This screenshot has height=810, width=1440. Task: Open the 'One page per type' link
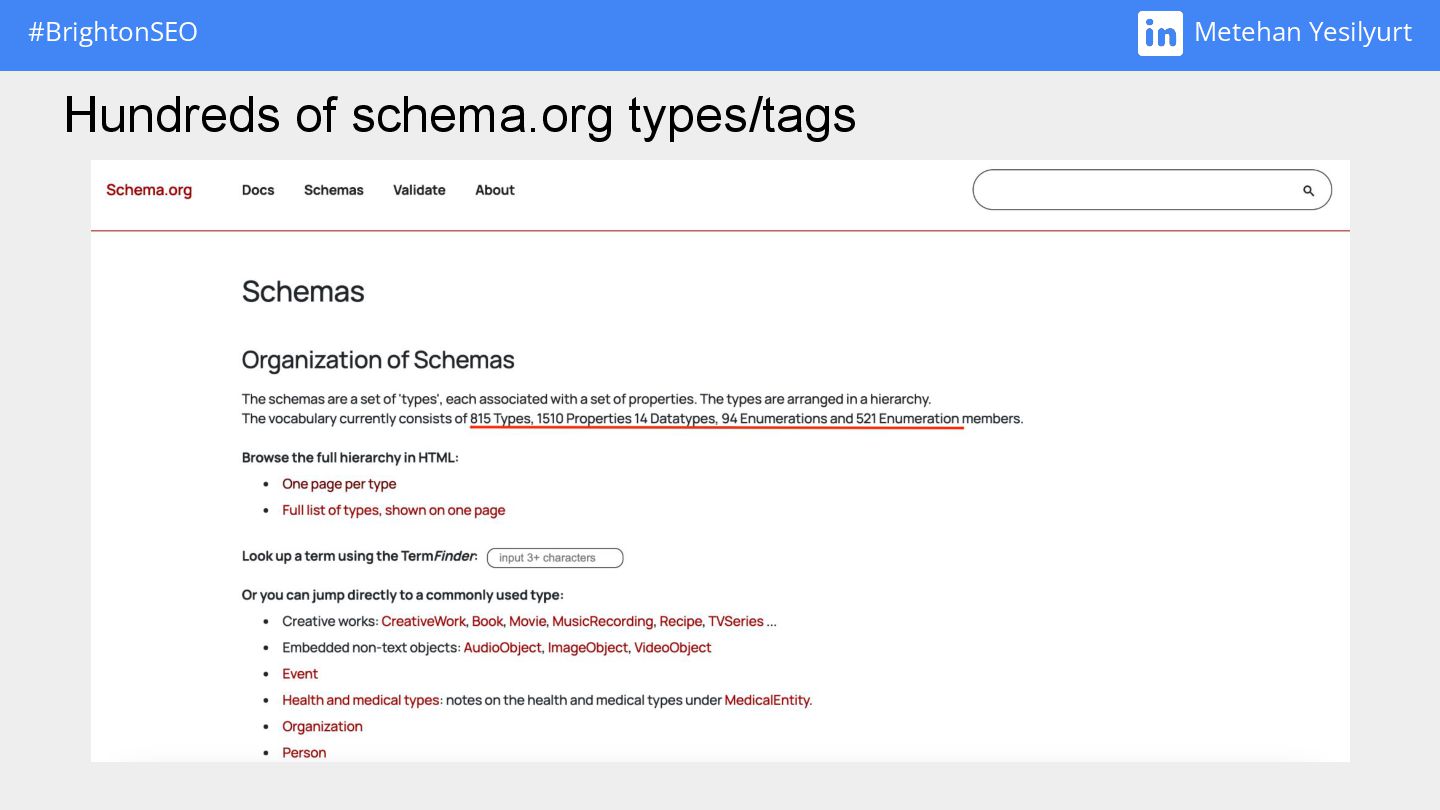click(339, 484)
